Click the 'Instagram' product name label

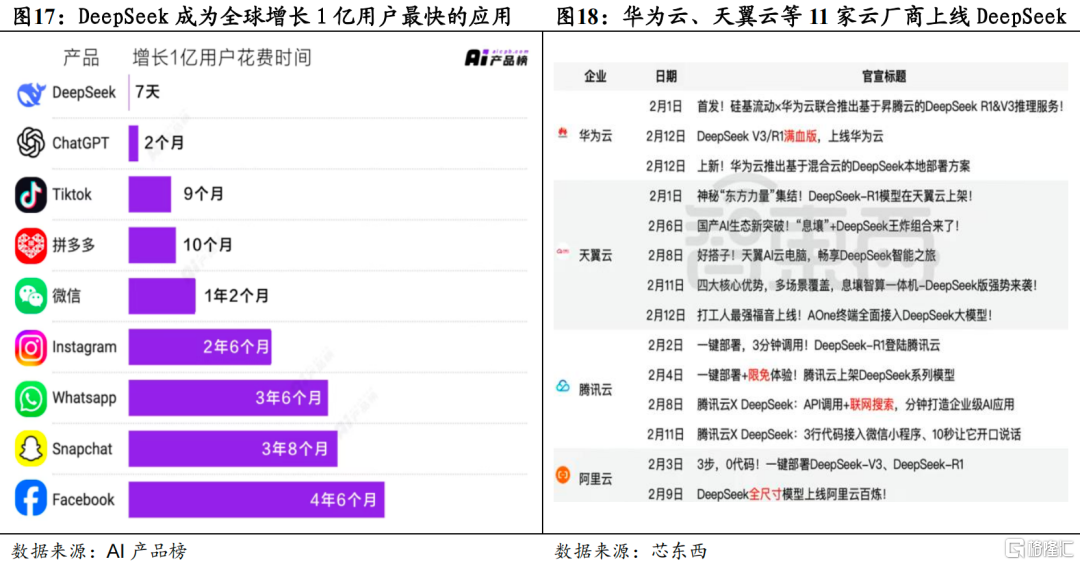click(84, 347)
